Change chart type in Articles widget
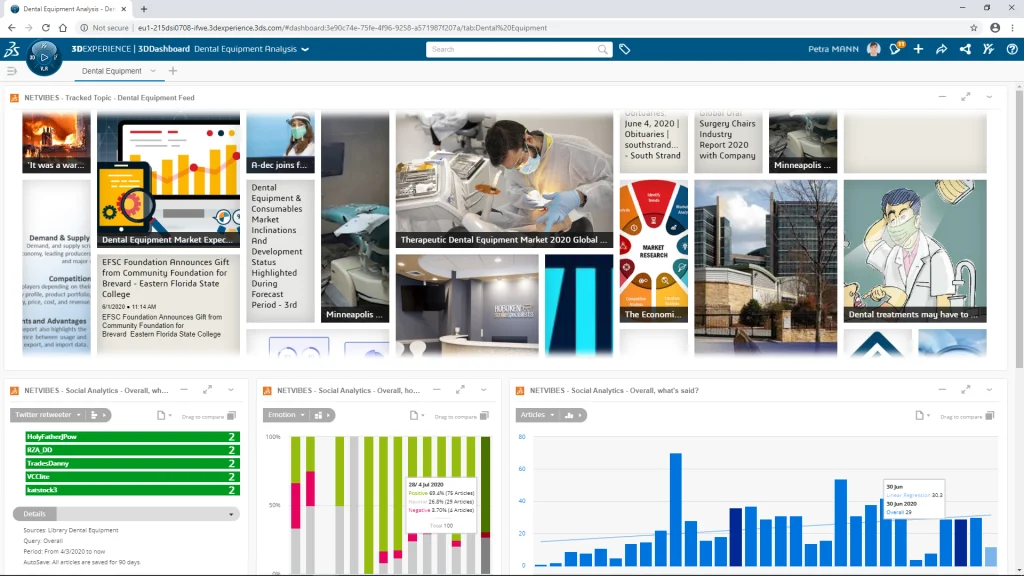This screenshot has height=576, width=1024. [x=573, y=415]
